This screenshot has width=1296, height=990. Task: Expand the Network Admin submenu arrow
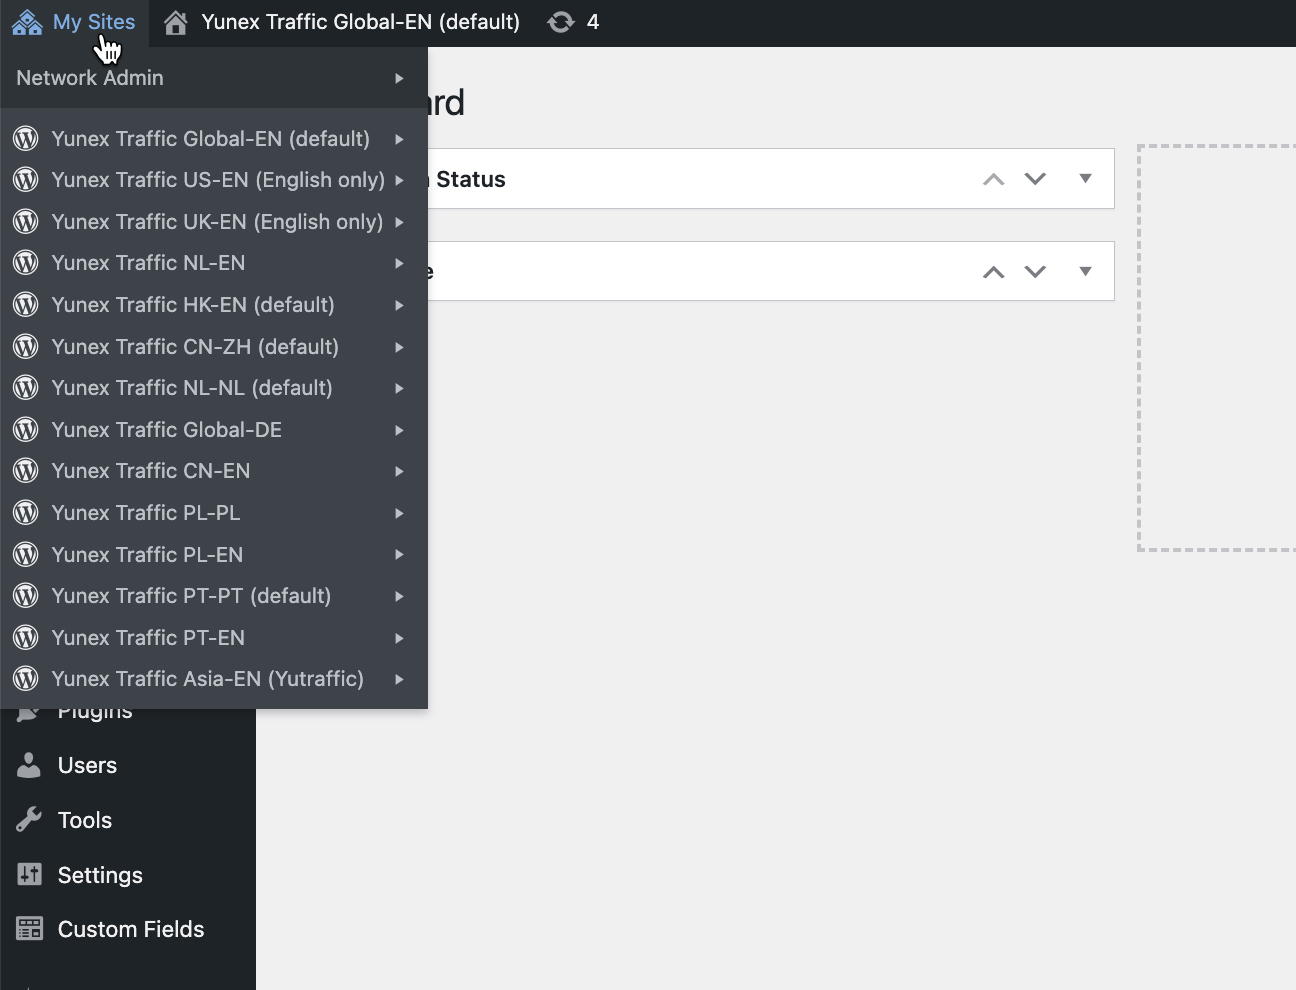coord(399,78)
